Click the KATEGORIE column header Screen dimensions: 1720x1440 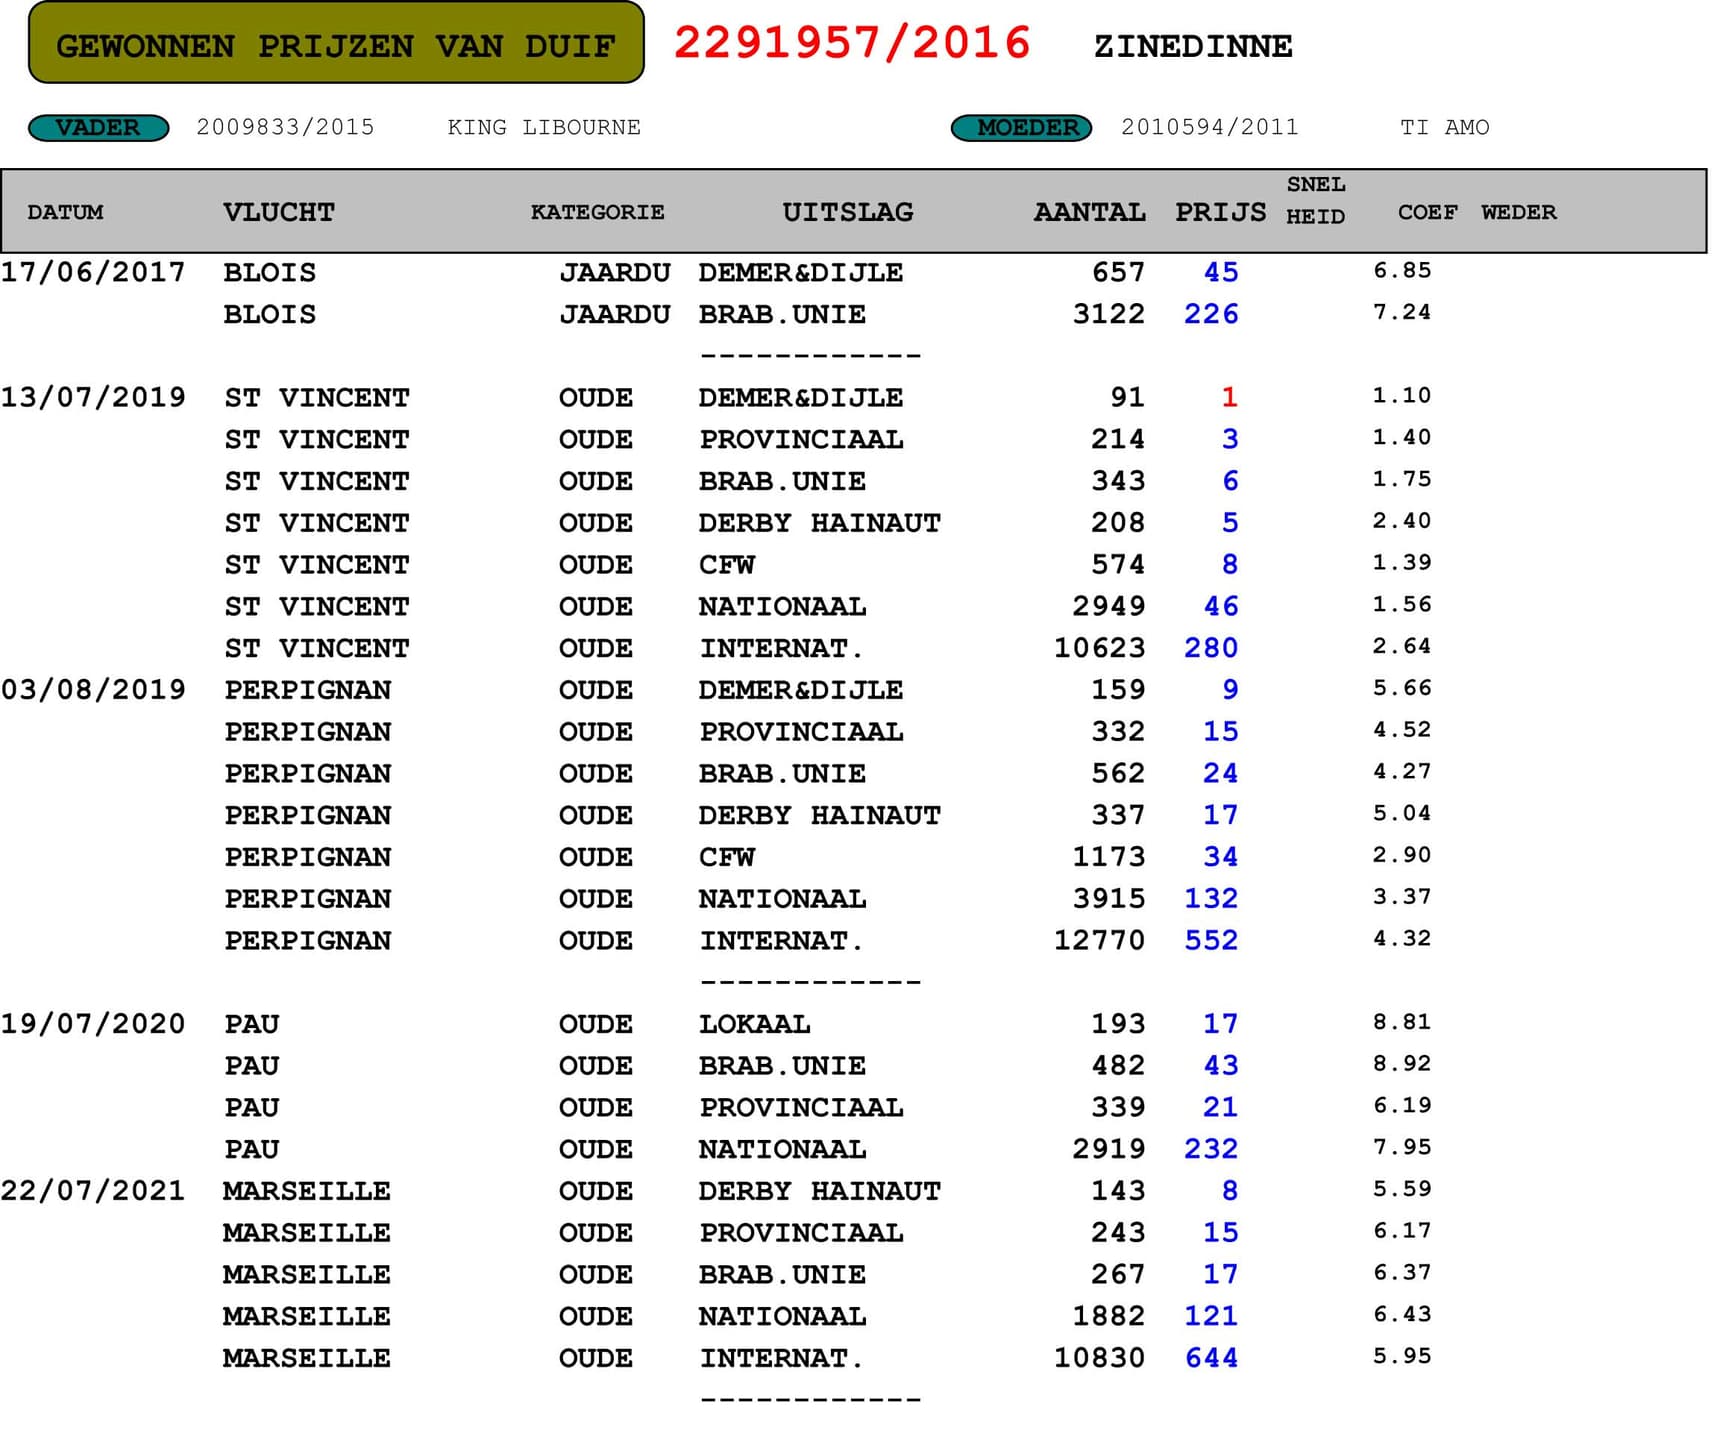[597, 213]
